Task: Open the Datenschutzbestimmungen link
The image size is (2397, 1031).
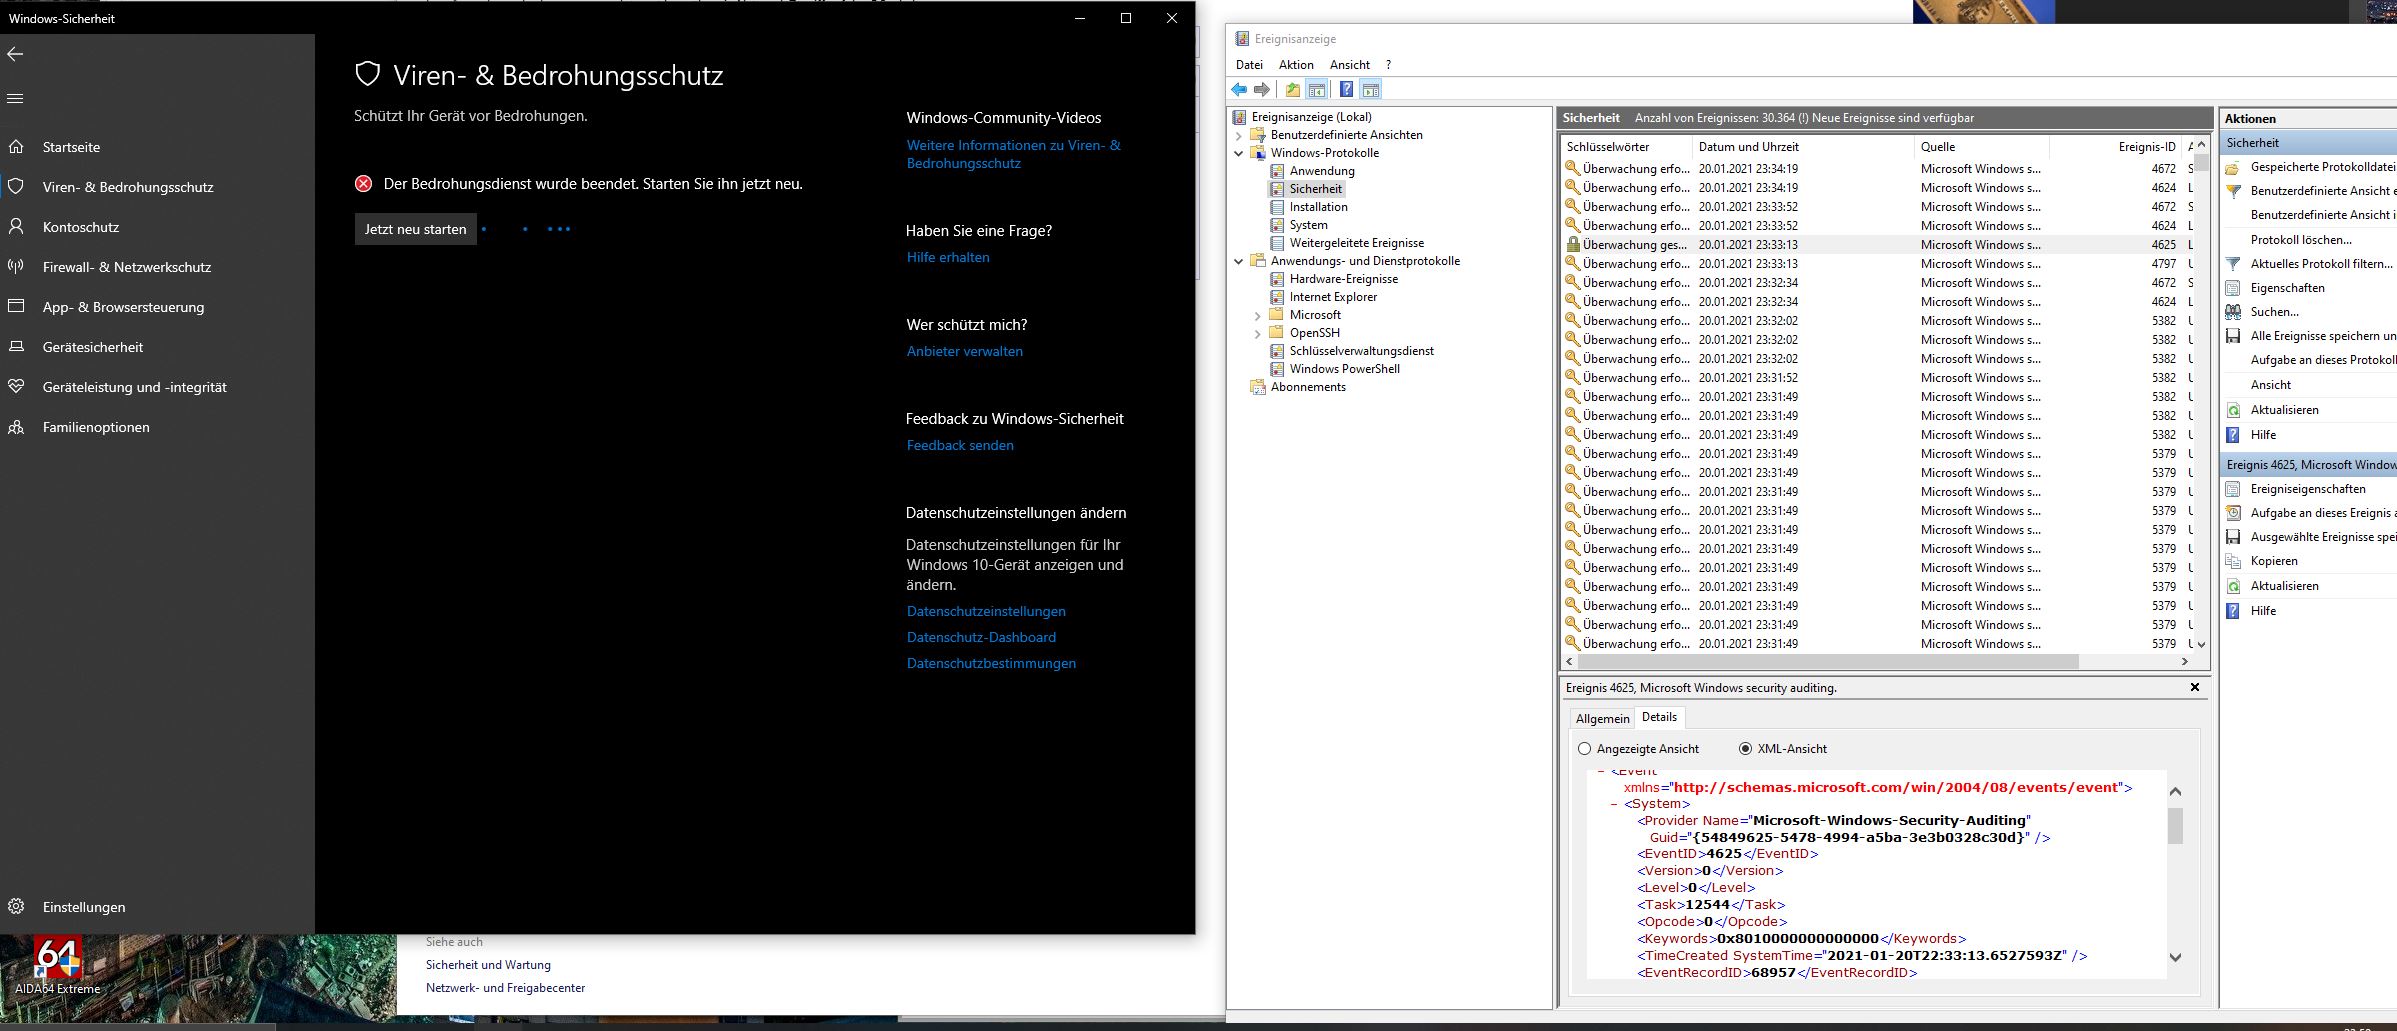Action: (991, 664)
